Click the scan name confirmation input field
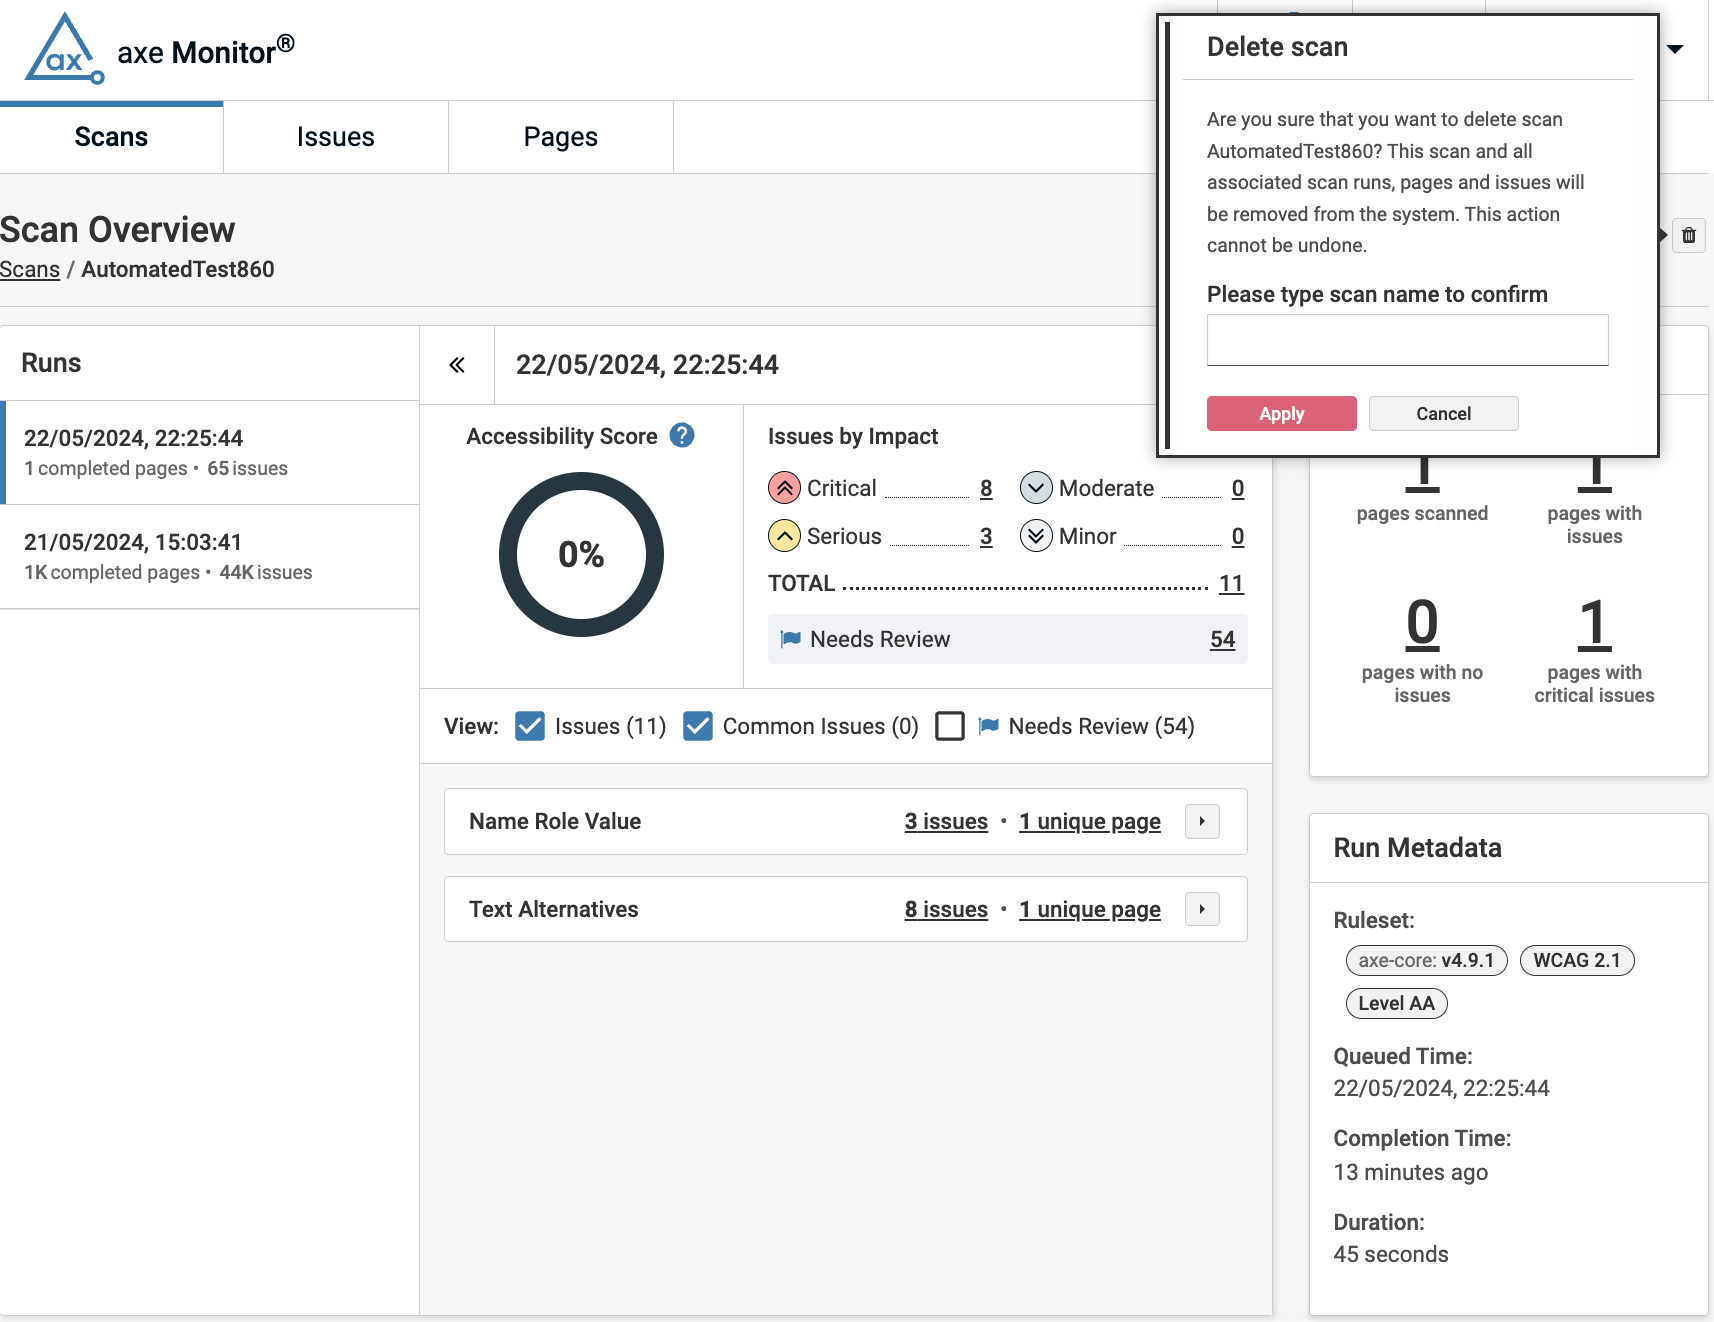 pyautogui.click(x=1407, y=341)
